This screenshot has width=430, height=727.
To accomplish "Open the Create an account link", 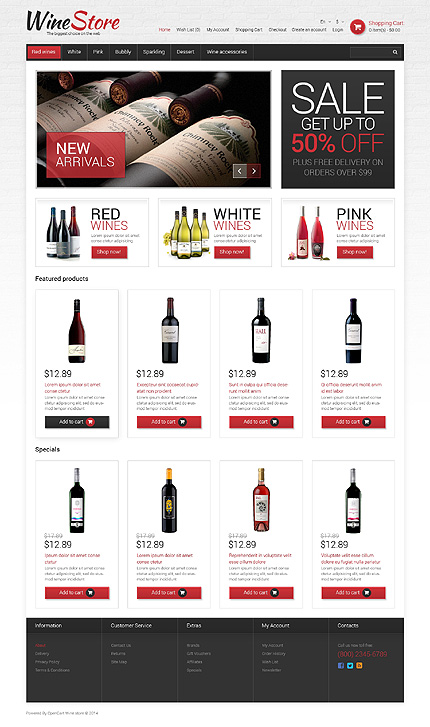I will (309, 30).
